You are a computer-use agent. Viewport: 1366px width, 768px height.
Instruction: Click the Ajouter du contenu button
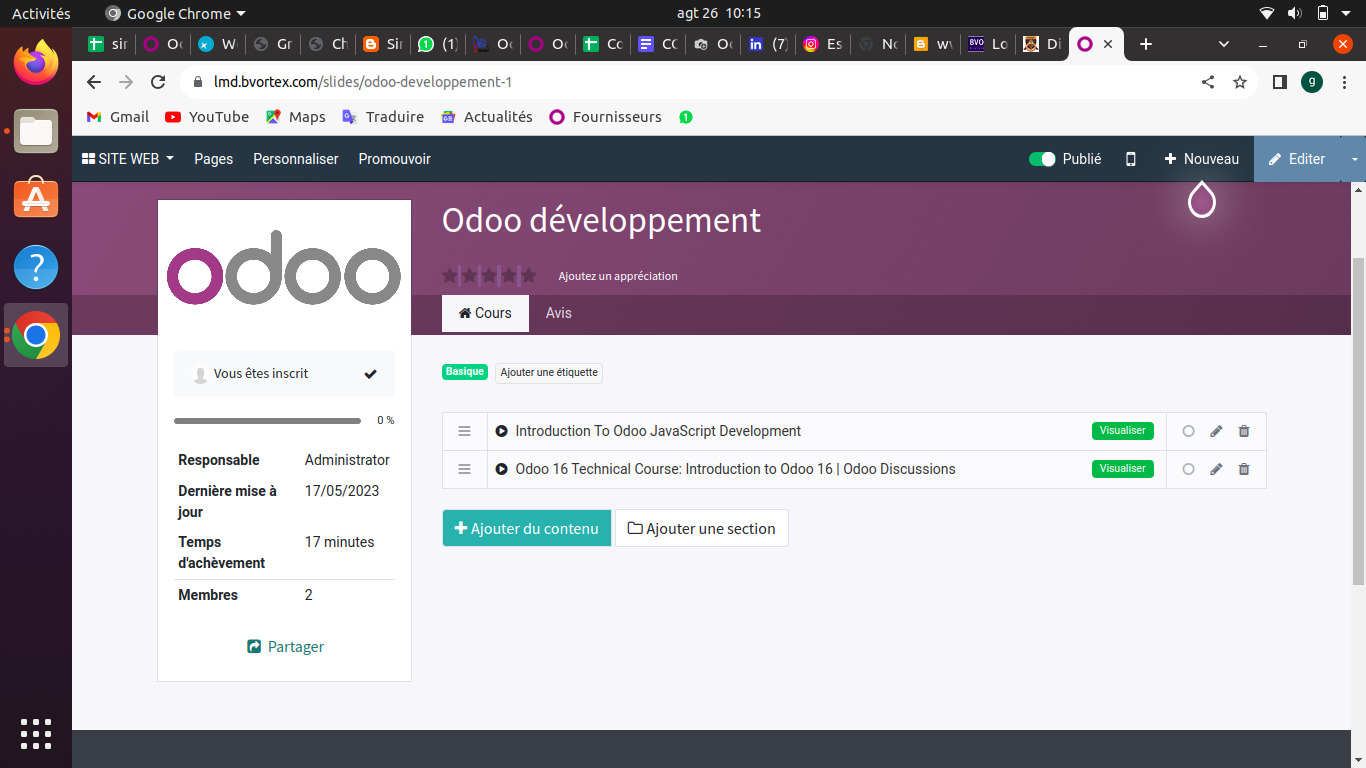coord(526,528)
